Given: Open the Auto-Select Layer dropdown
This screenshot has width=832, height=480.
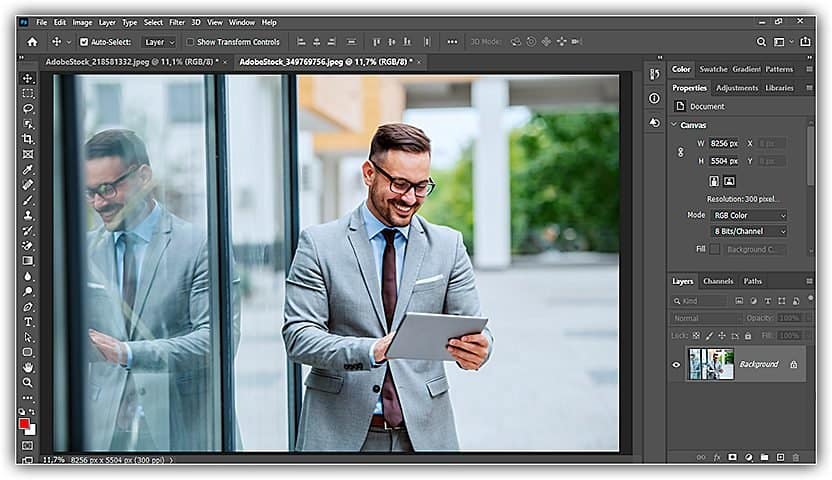Looking at the screenshot, I should click(159, 42).
